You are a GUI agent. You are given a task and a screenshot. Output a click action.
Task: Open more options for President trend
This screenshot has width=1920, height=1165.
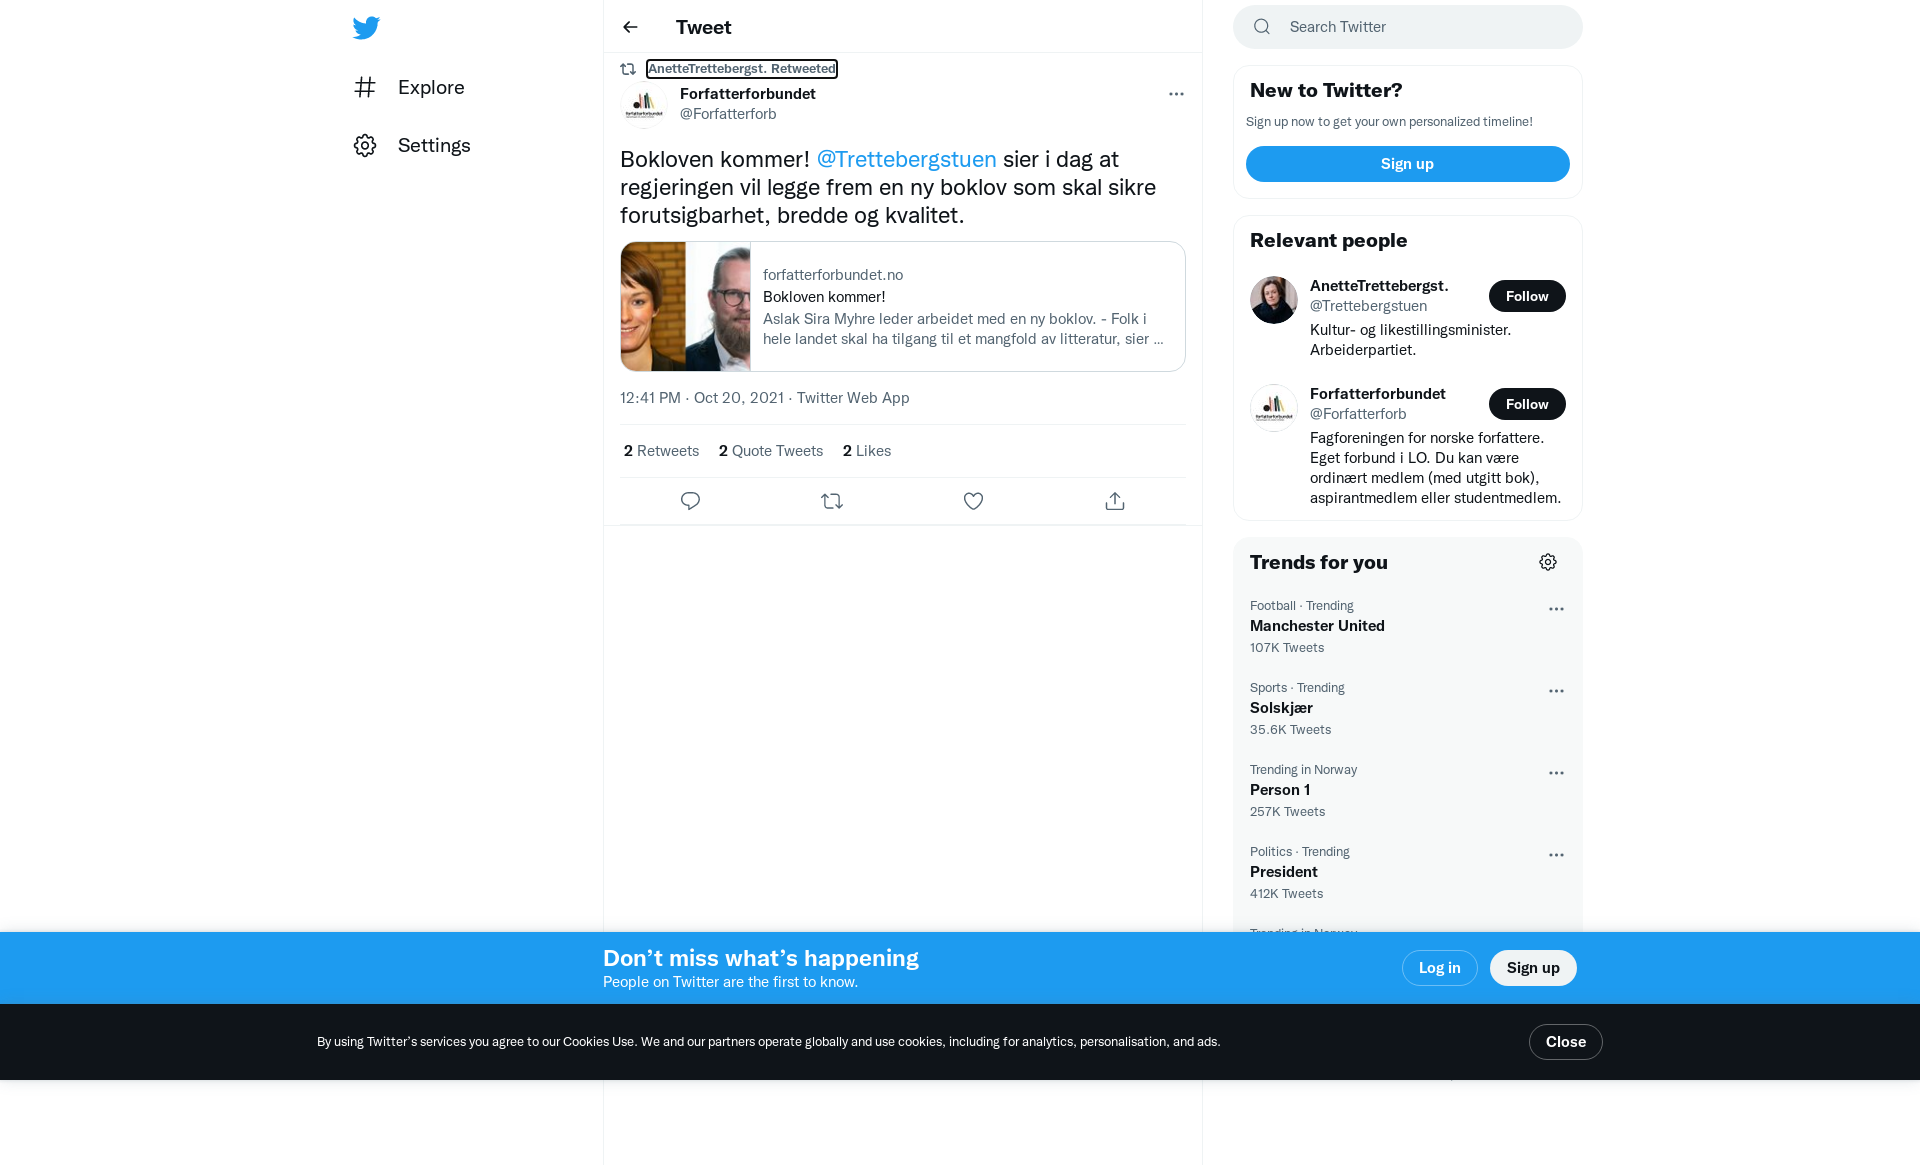point(1556,855)
